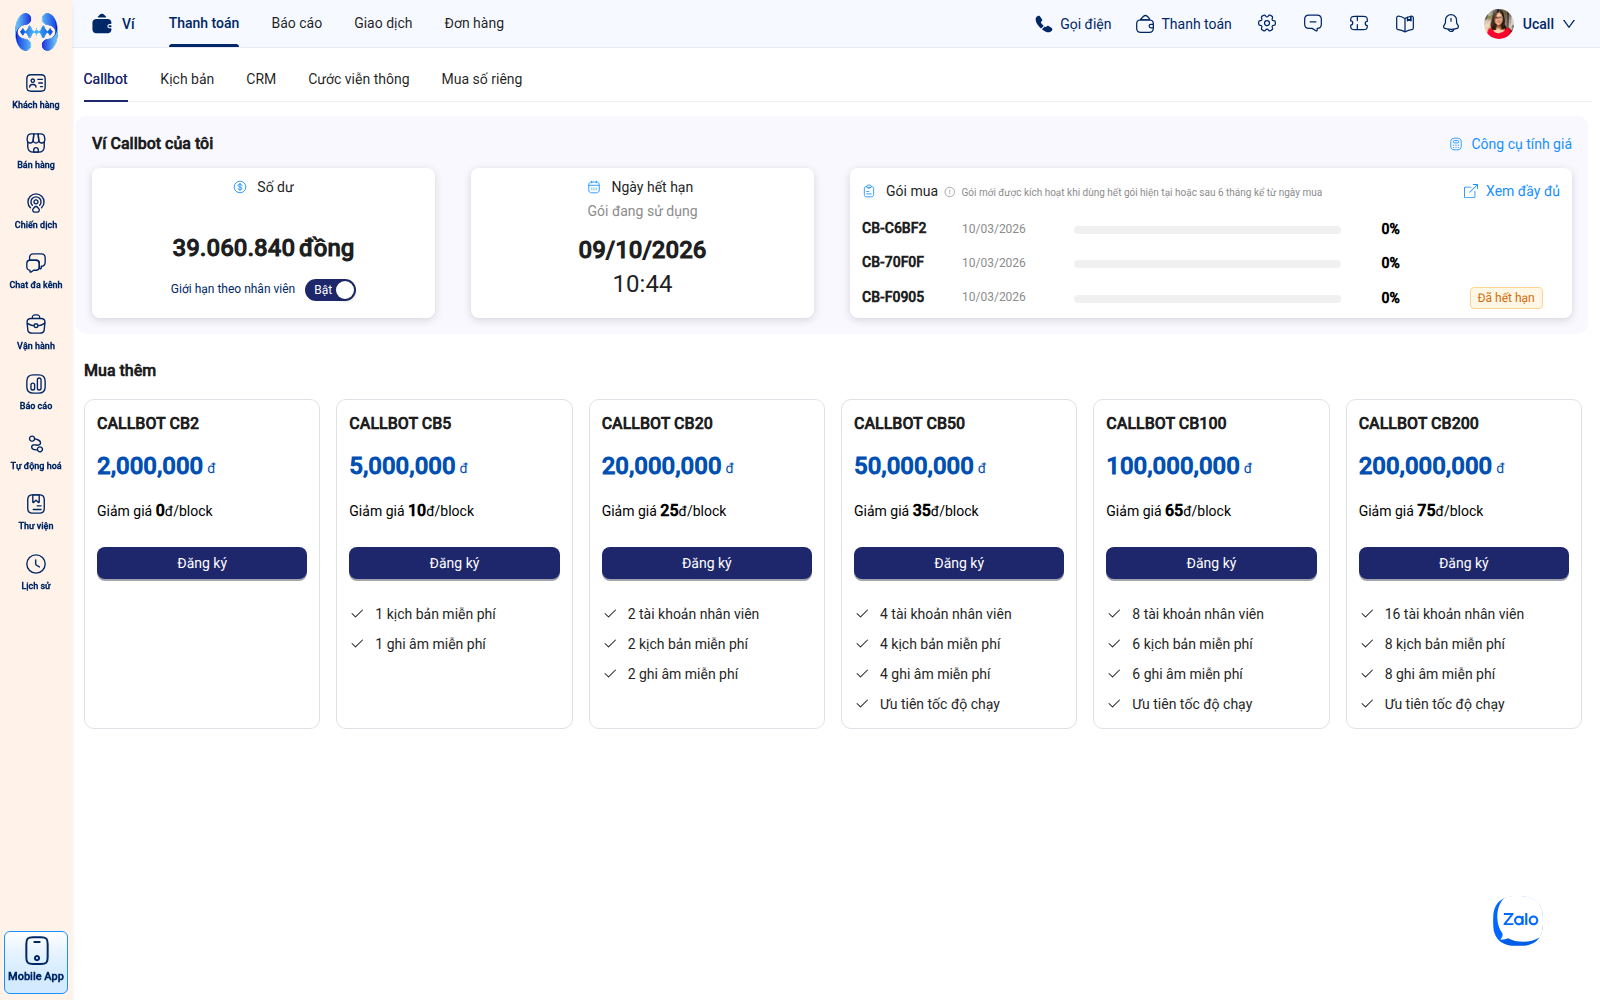The image size is (1600, 1000).
Task: Select the CB-C6BF2 package name
Action: pos(894,228)
